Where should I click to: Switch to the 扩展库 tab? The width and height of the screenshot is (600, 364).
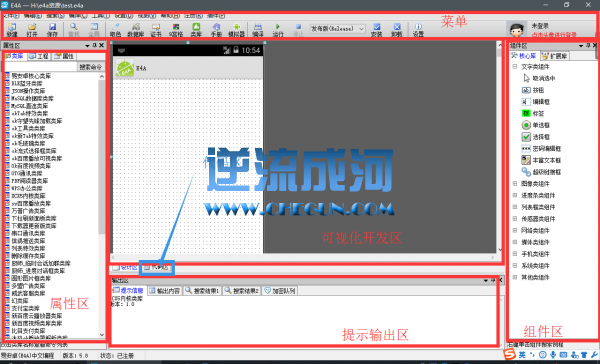(x=555, y=56)
